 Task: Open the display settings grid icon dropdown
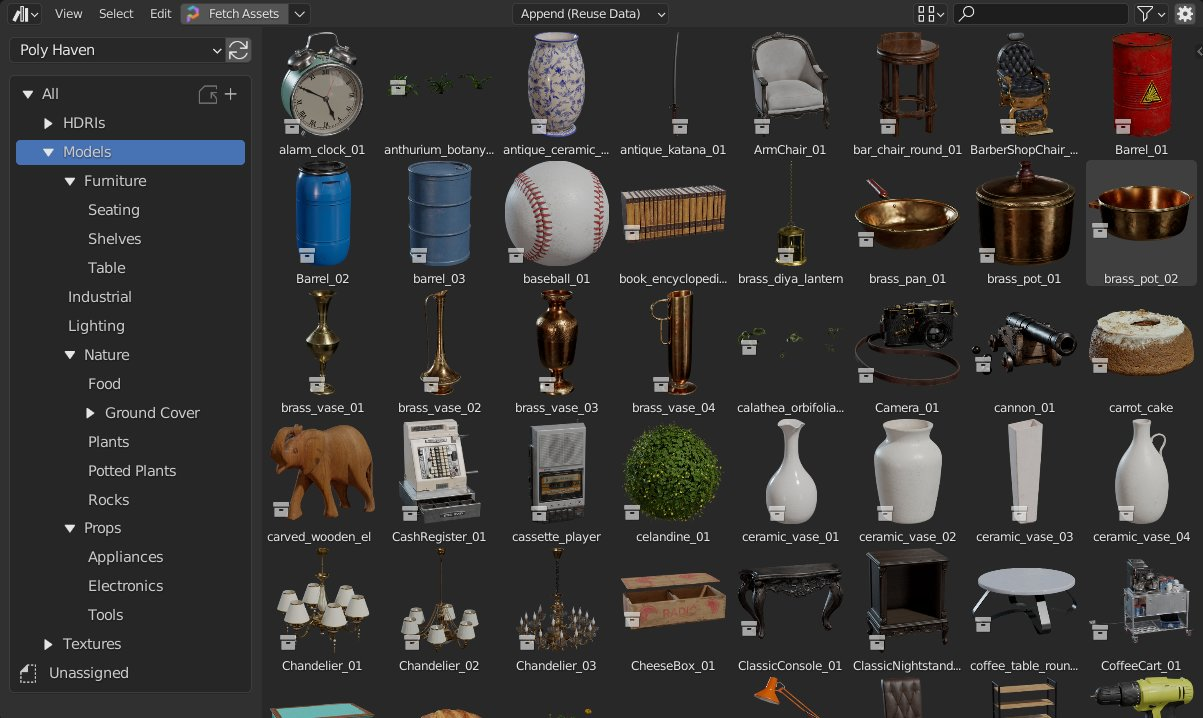pyautogui.click(x=931, y=14)
